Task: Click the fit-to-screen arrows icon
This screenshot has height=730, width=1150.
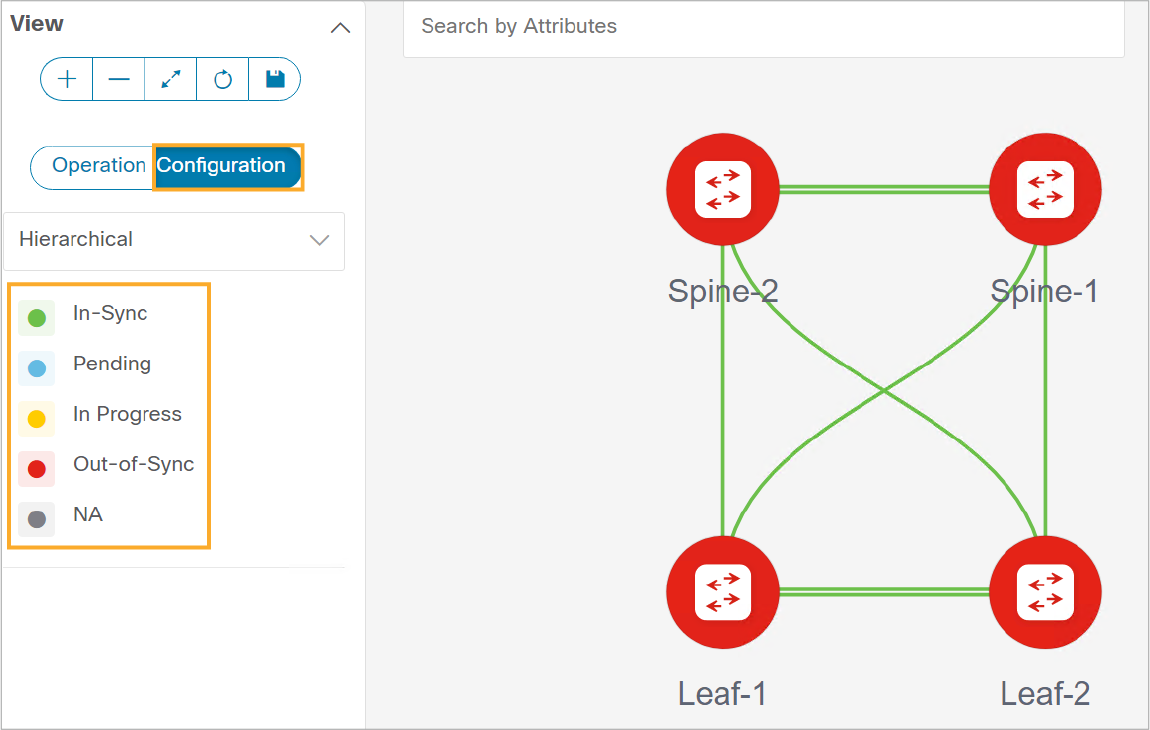Action: coord(171,79)
